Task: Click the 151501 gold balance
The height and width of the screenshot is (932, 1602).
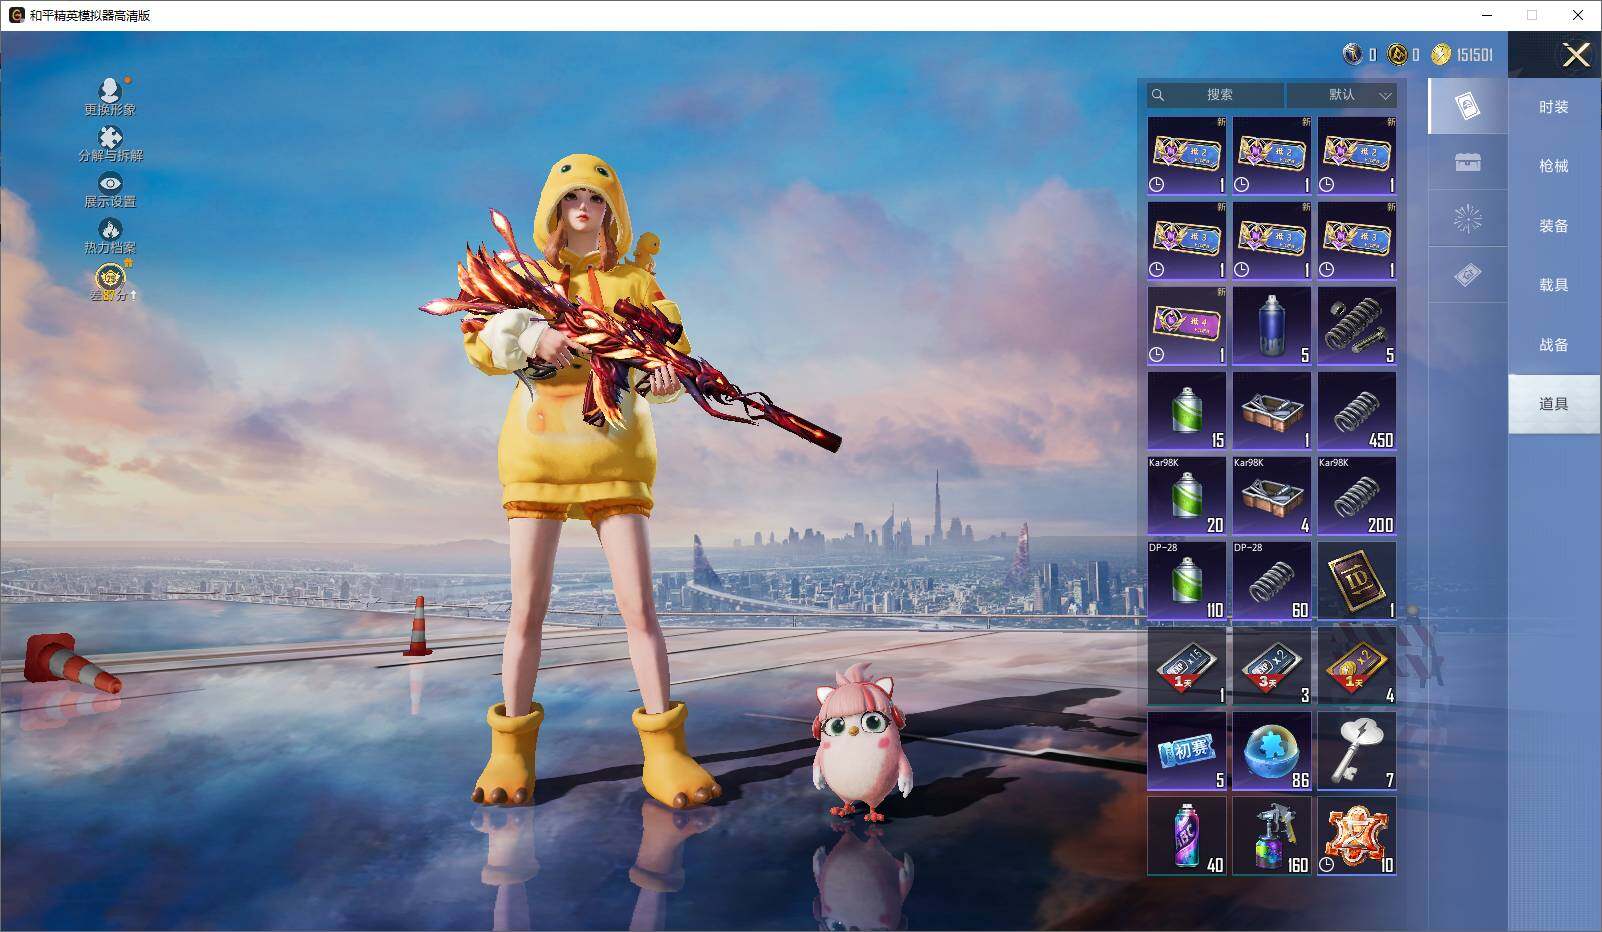Action: pyautogui.click(x=1474, y=55)
